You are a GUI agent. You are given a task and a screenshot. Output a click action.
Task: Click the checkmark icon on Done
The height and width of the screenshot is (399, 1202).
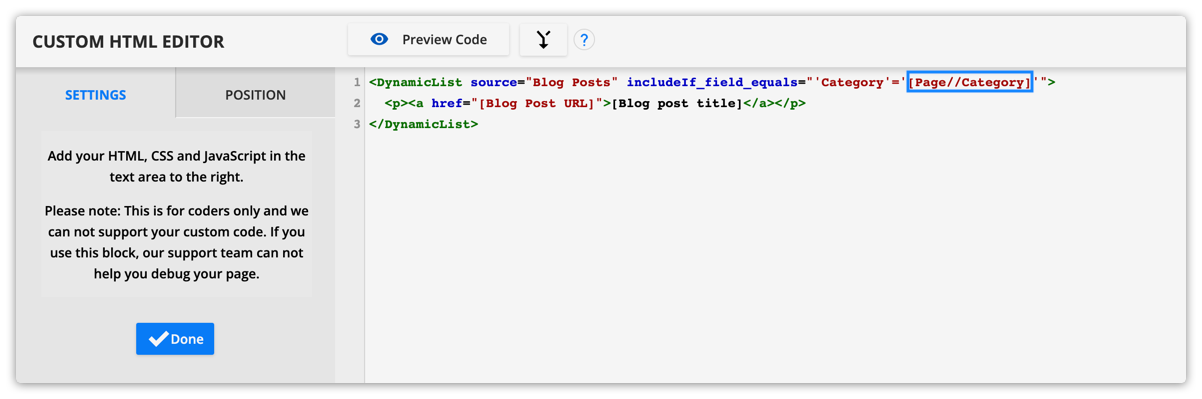click(x=157, y=339)
